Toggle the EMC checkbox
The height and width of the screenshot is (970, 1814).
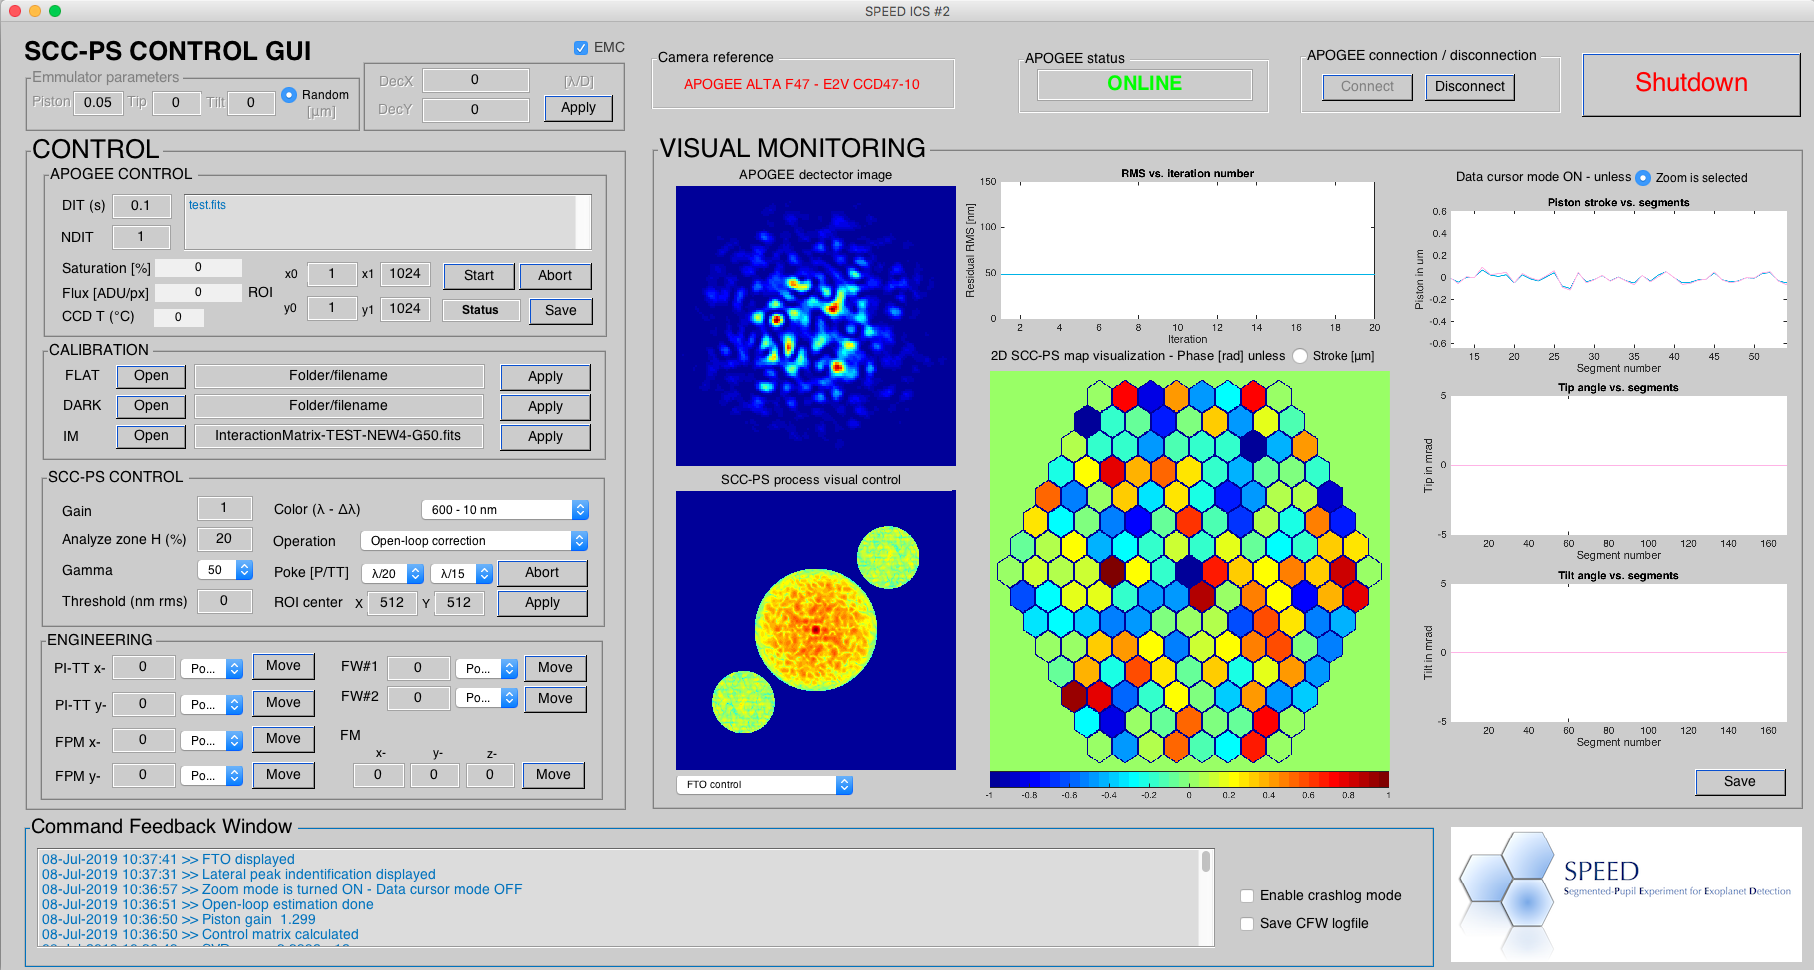pyautogui.click(x=581, y=48)
